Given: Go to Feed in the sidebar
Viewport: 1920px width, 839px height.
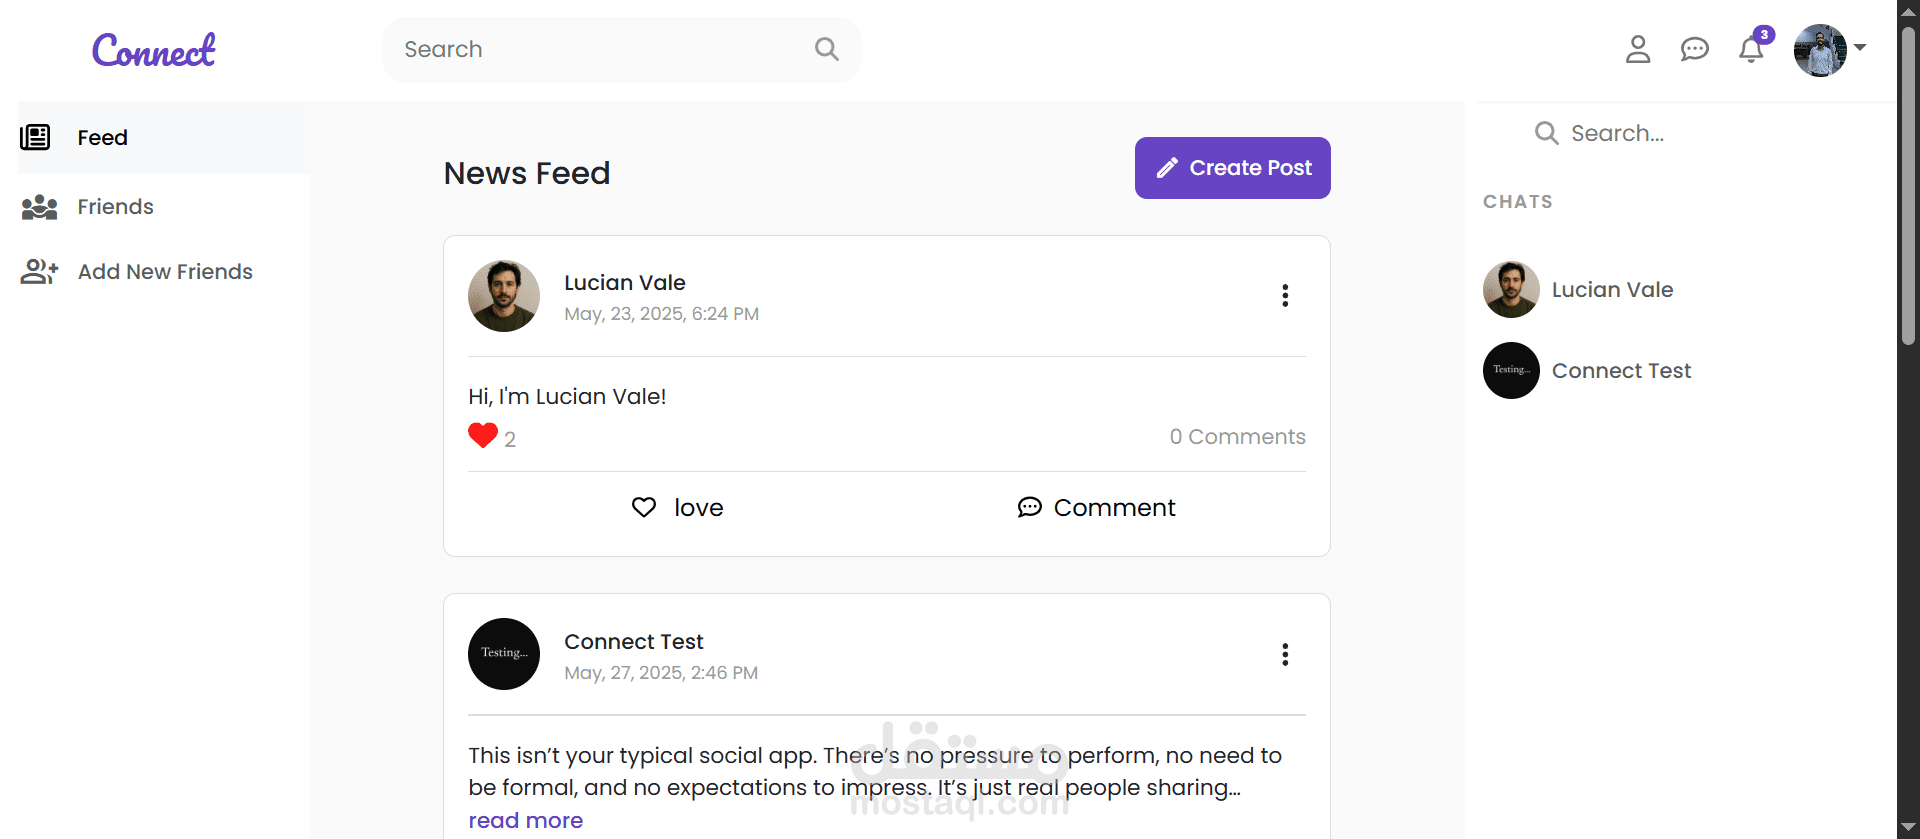Looking at the screenshot, I should (164, 138).
